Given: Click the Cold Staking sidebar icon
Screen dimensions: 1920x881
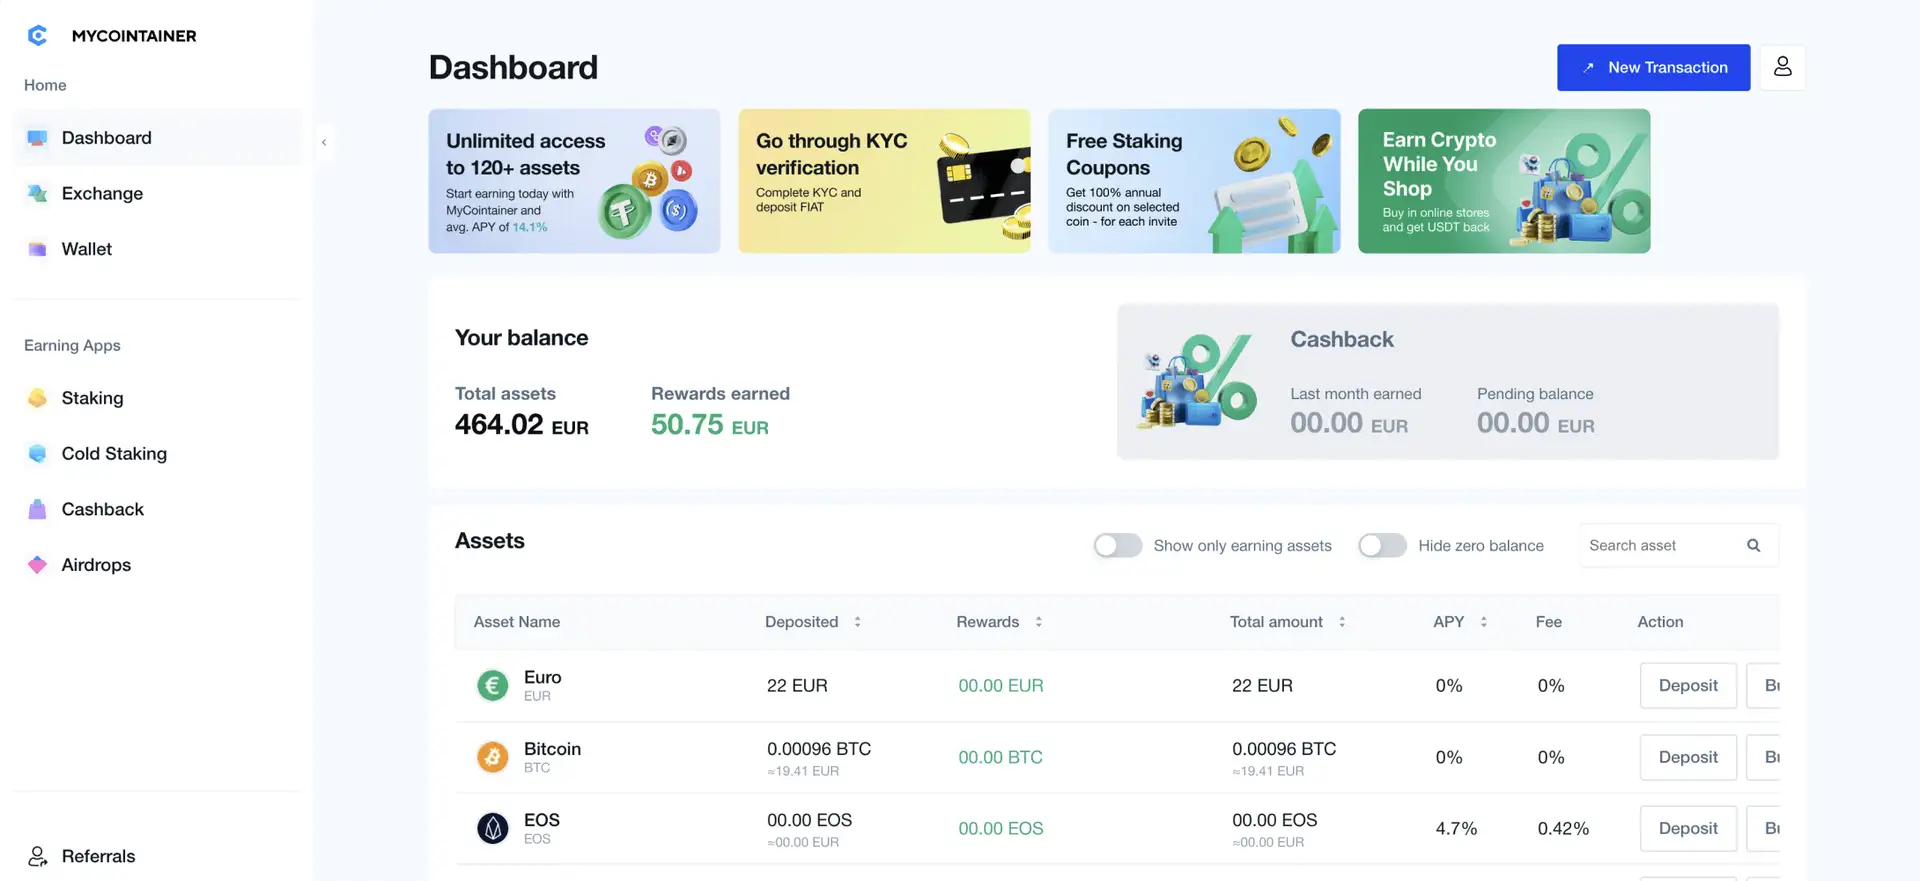Looking at the screenshot, I should coord(37,454).
